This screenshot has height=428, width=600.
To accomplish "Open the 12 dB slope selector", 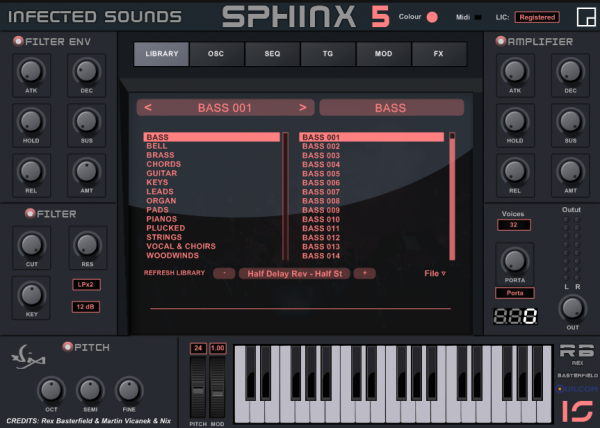I will pyautogui.click(x=86, y=307).
